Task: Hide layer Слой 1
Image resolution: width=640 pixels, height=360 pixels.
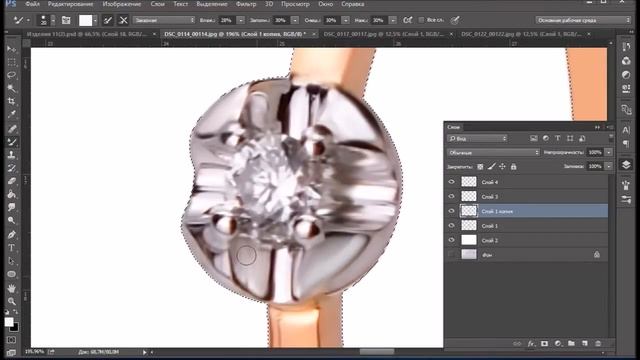Action: pos(451,225)
